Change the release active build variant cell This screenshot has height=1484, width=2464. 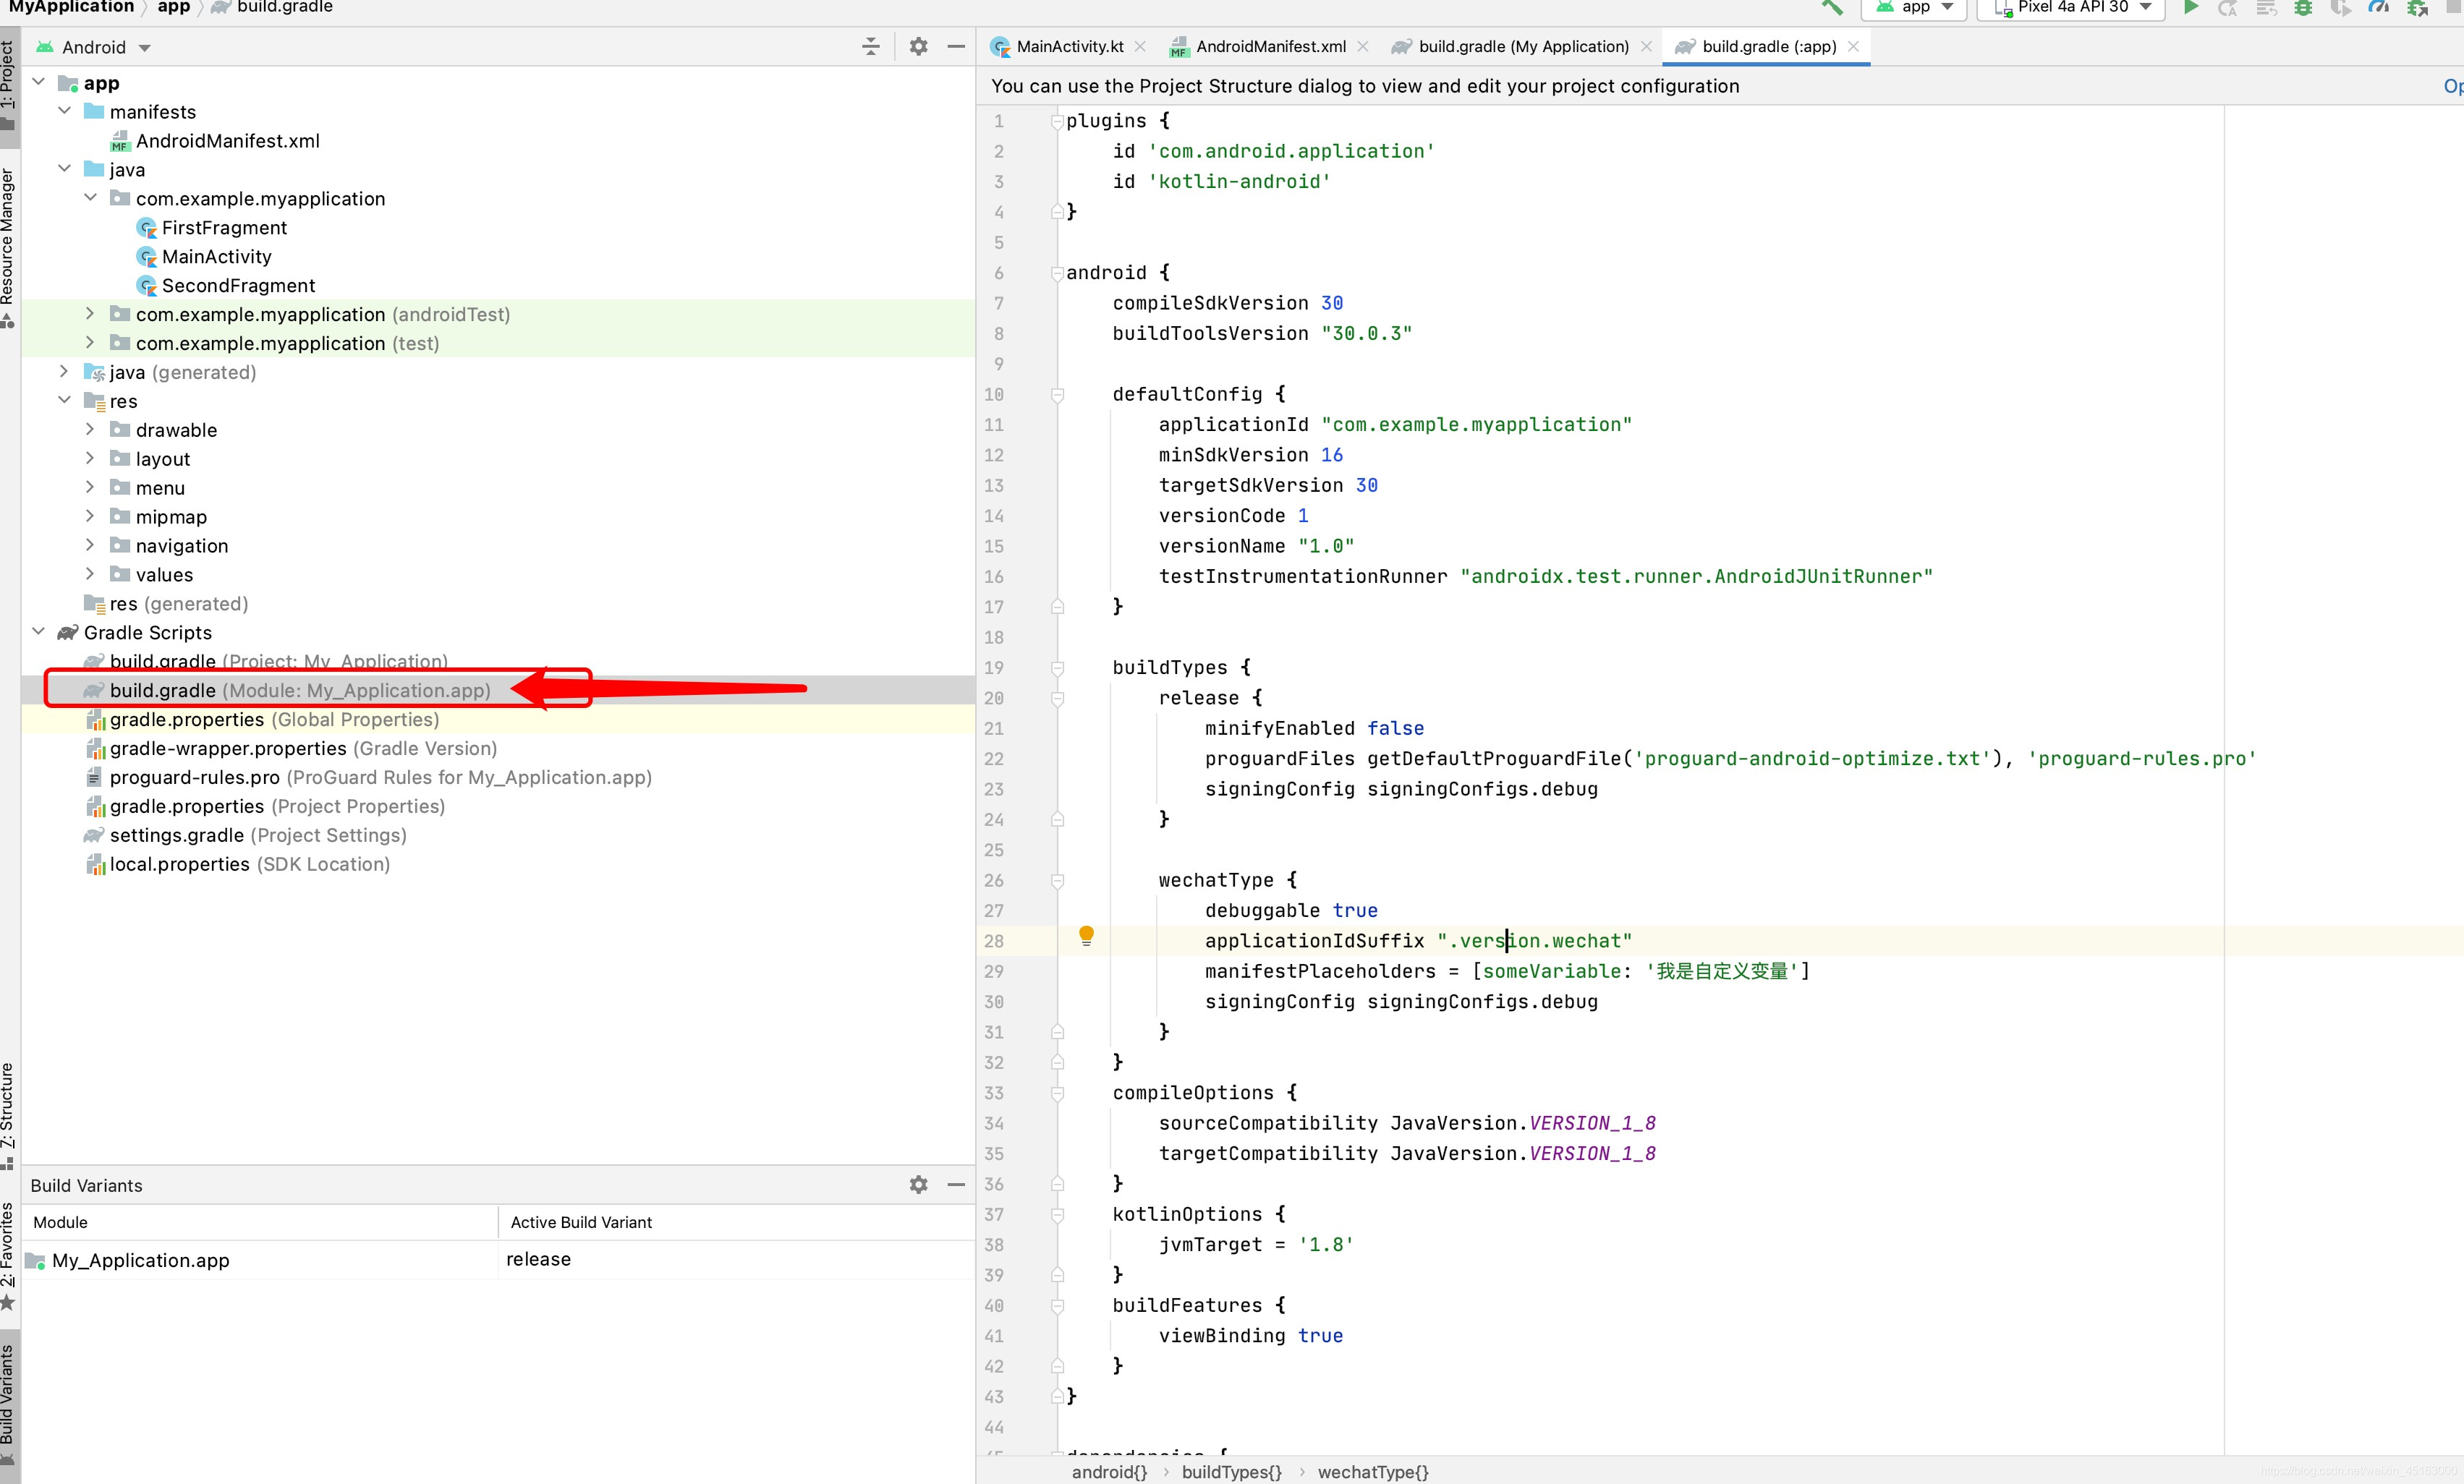point(736,1259)
